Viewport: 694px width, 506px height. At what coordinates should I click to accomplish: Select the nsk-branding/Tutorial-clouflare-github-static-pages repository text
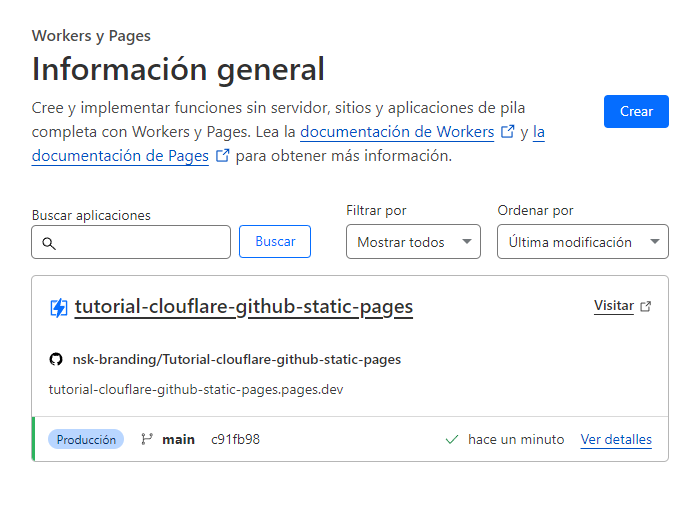pos(237,359)
